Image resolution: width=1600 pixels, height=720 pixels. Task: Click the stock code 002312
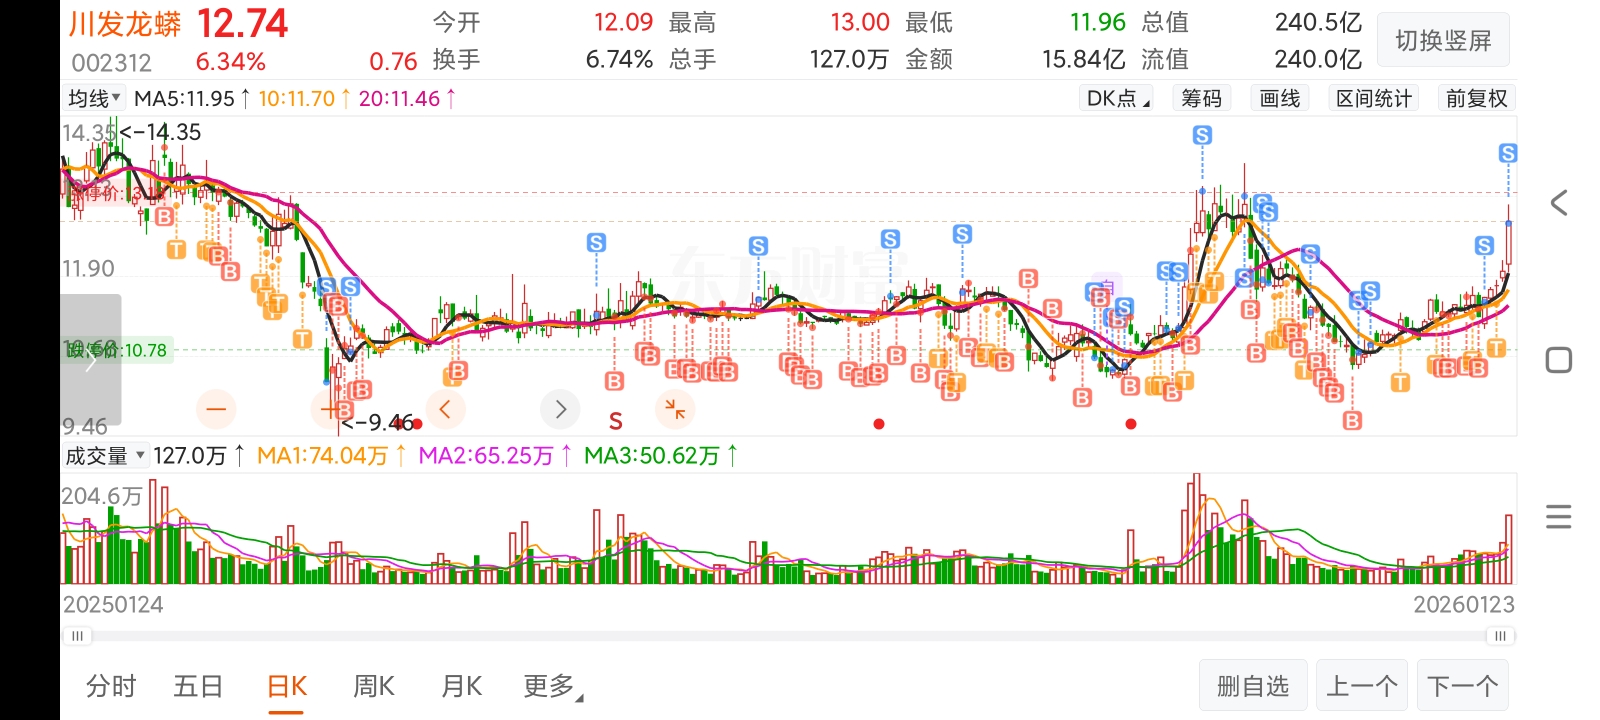[111, 63]
